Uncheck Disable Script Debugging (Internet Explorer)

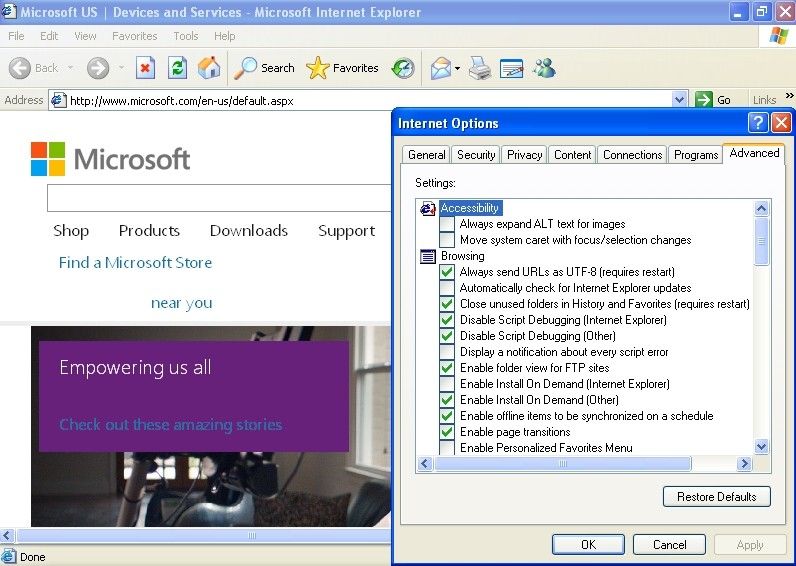(447, 320)
